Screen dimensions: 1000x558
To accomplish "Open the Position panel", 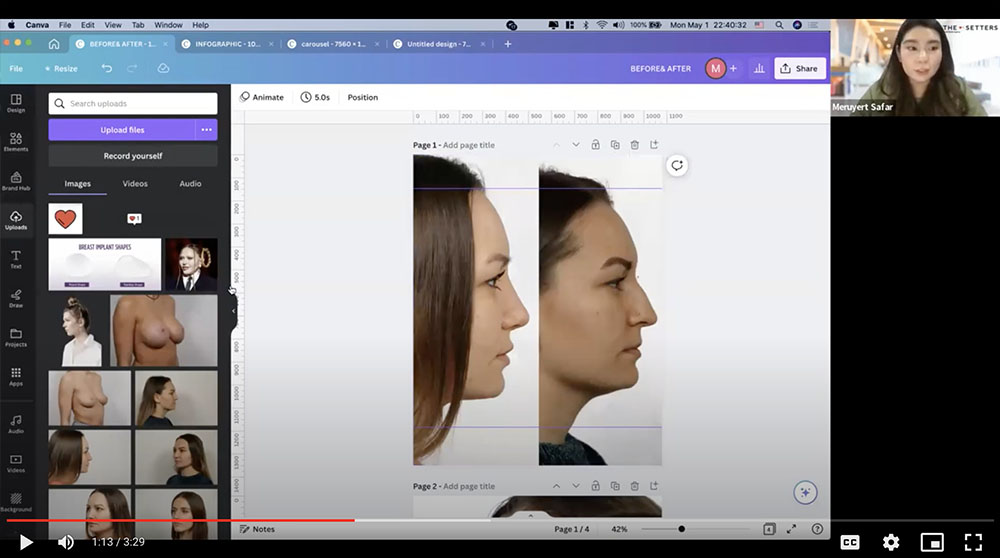I will (362, 97).
